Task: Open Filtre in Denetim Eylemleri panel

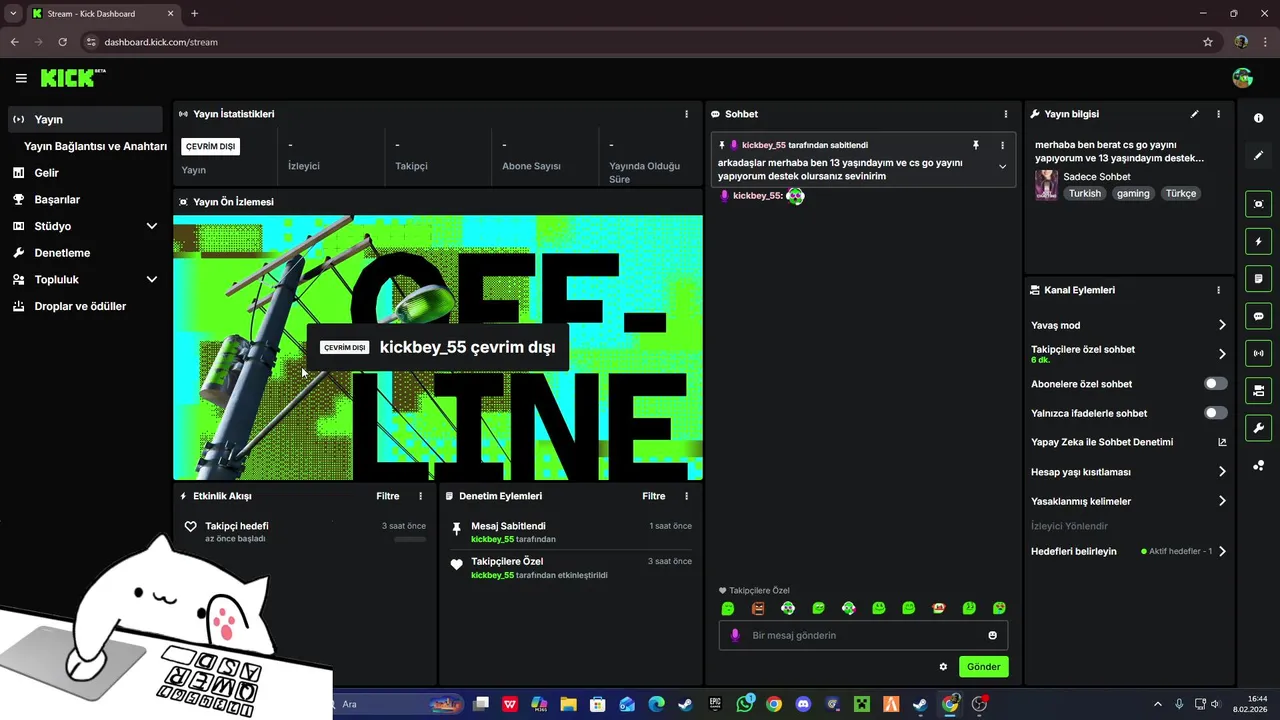Action: pyautogui.click(x=653, y=496)
